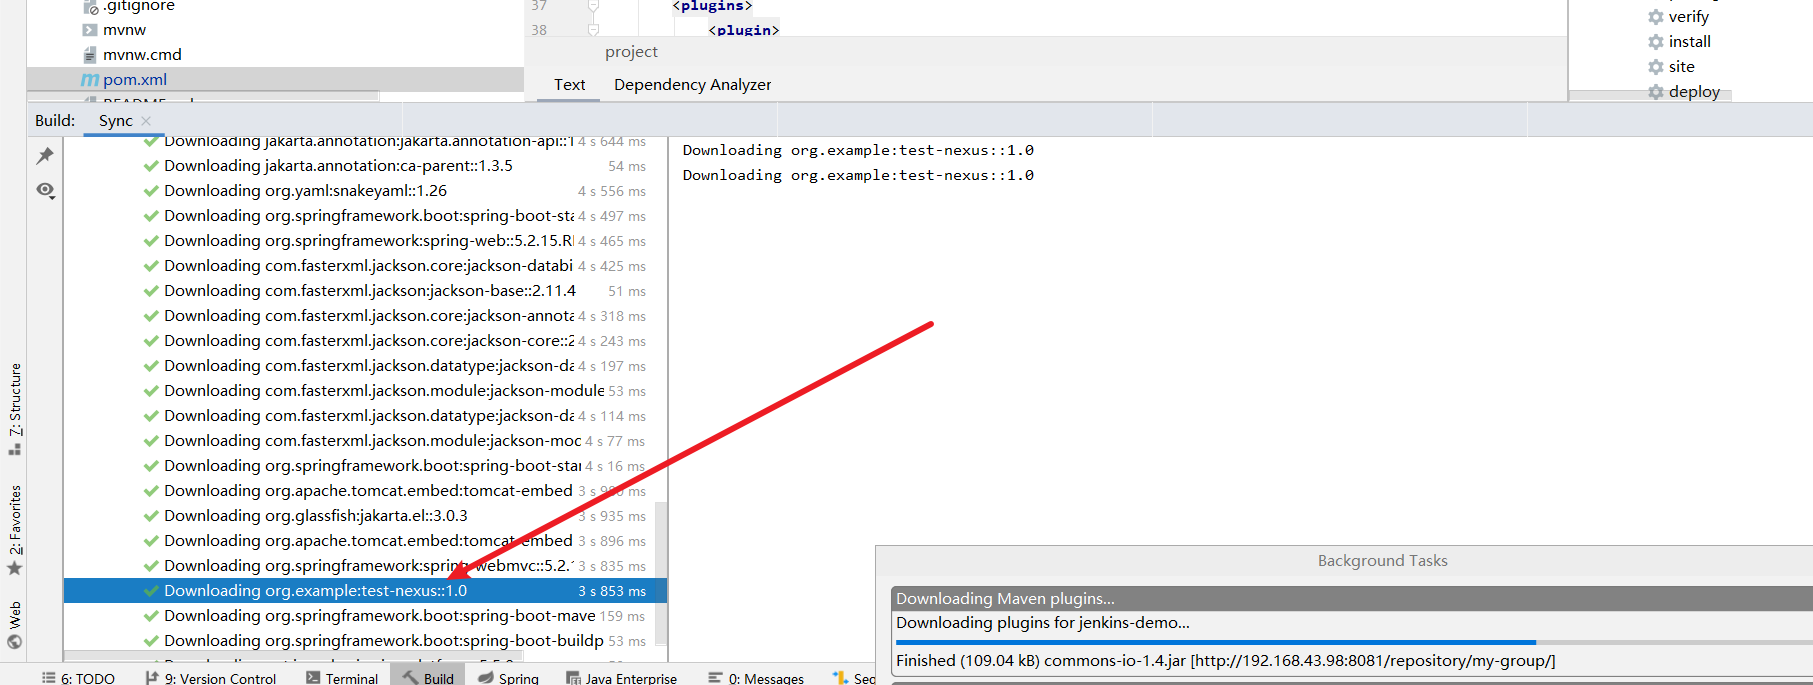
Task: Collapse the plugins tag fold marker on line 37
Action: (593, 6)
